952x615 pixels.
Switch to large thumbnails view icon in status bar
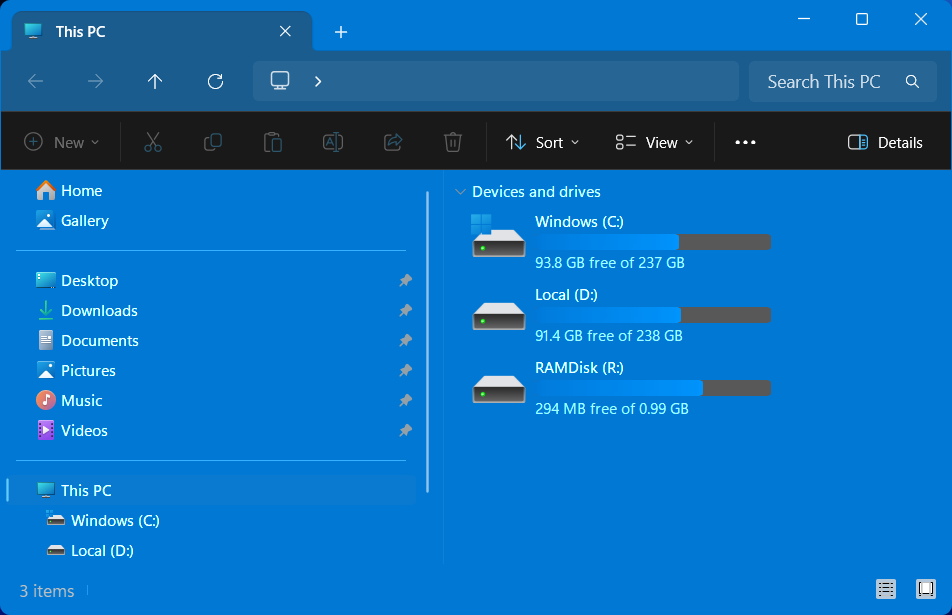pos(926,589)
